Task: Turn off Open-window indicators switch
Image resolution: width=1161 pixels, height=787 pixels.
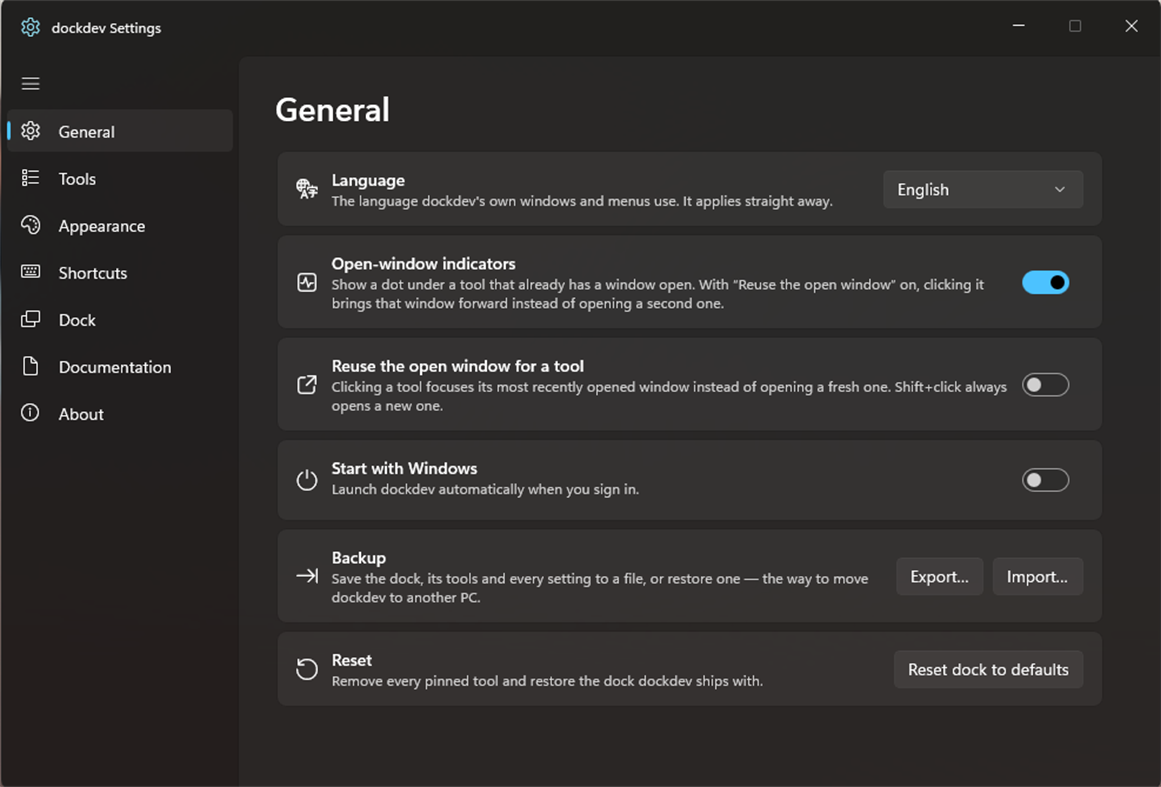Action: (x=1045, y=282)
